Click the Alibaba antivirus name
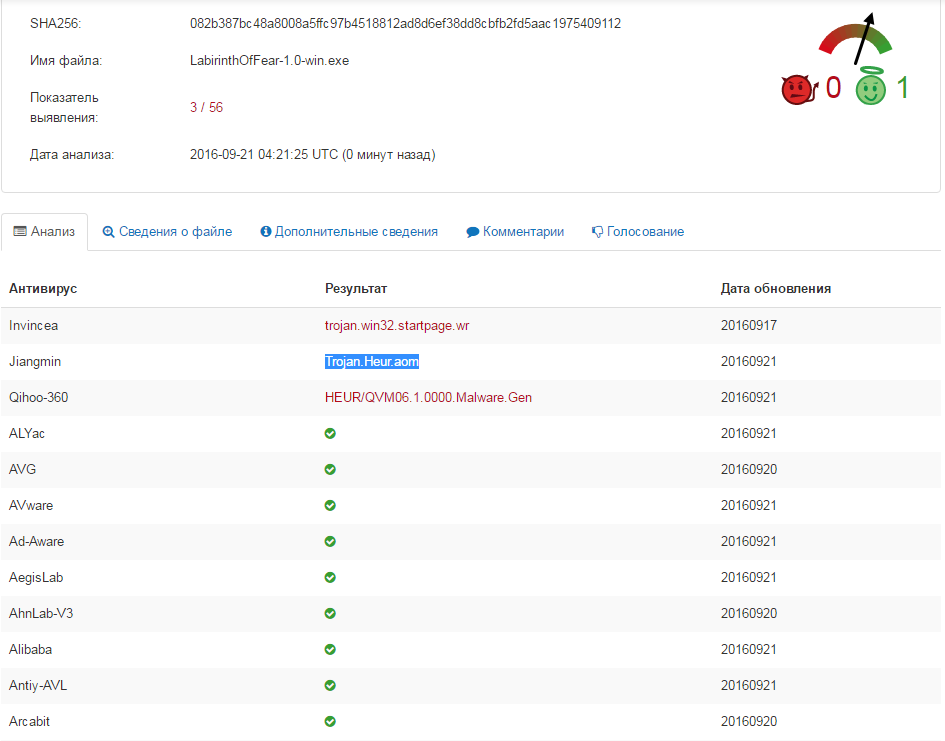The height and width of the screenshot is (741, 945). pos(30,649)
